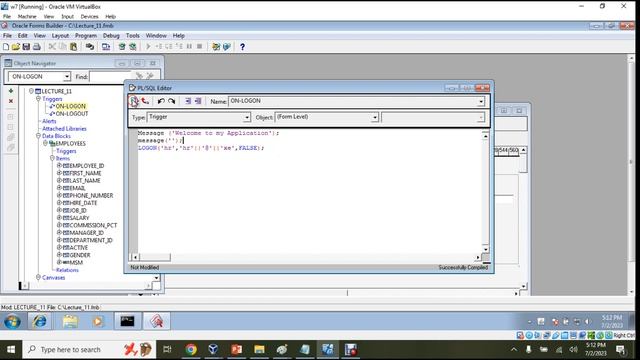Image resolution: width=640 pixels, height=360 pixels.
Task: Select the SALARY item in the tree
Action: (79, 218)
